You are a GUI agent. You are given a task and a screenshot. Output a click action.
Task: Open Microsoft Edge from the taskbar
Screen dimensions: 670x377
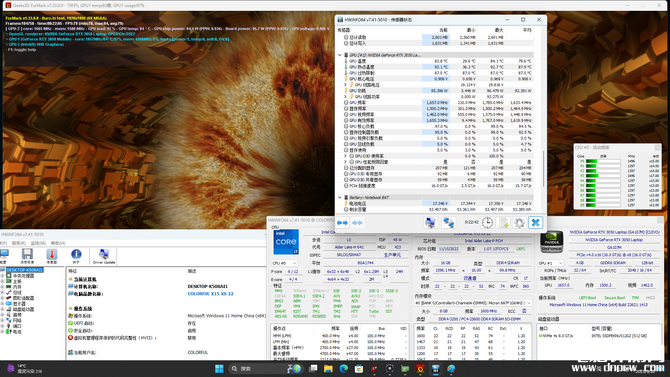(344, 368)
